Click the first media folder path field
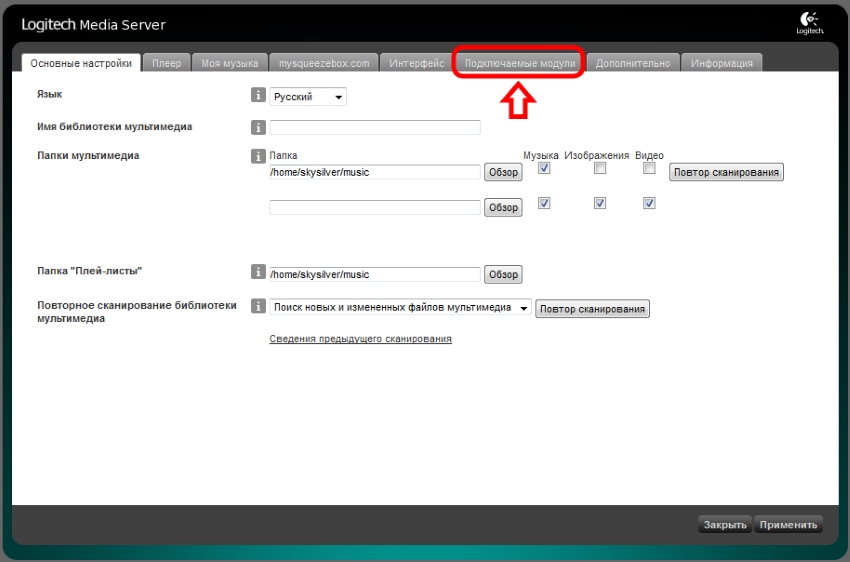 click(x=375, y=172)
